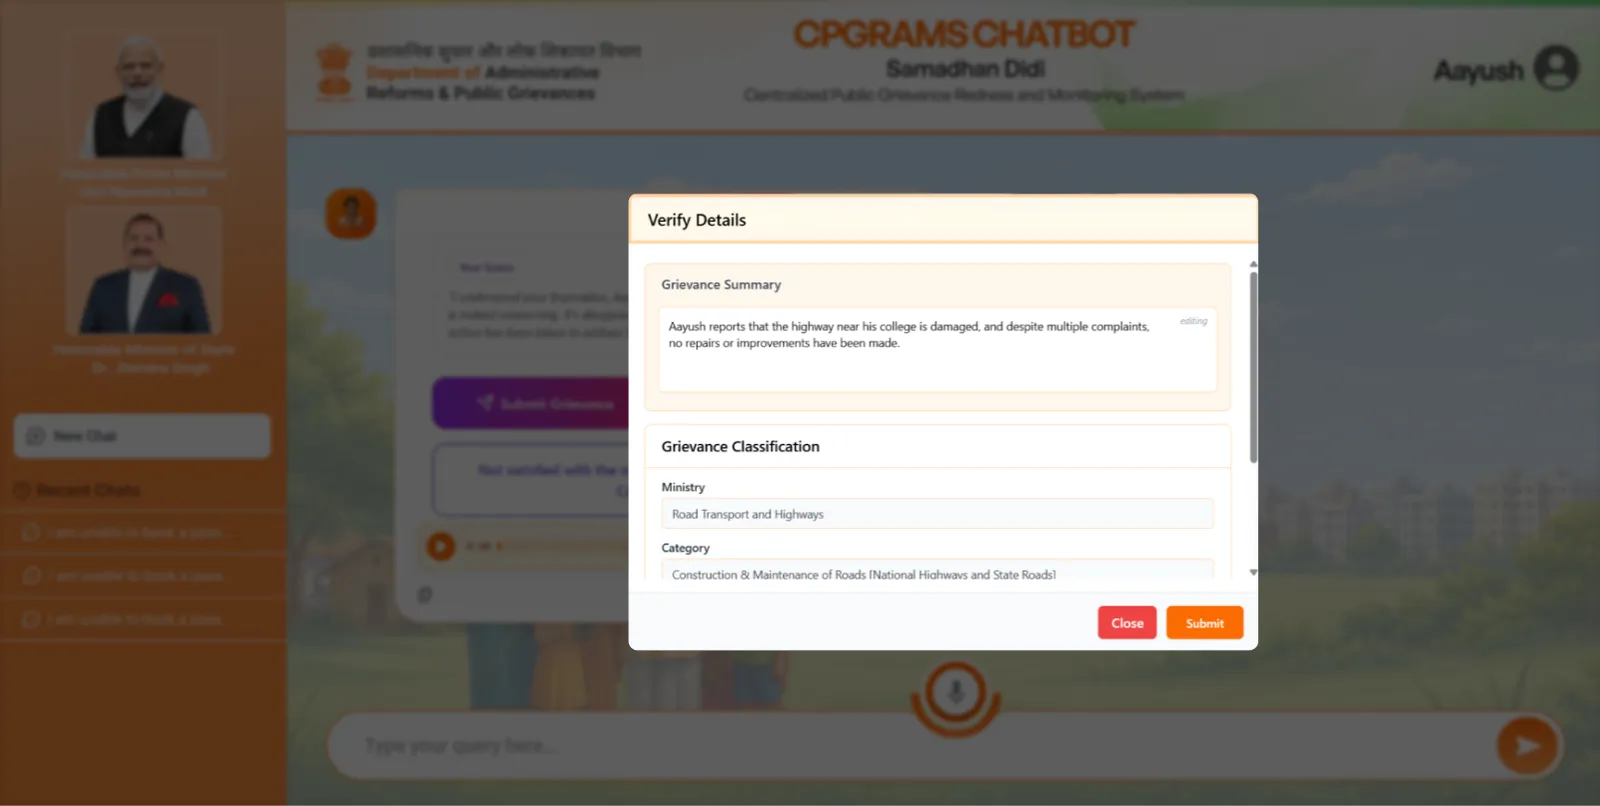
Task: Click the Category field Construction & Maintenance of Roads
Action: [x=937, y=572]
